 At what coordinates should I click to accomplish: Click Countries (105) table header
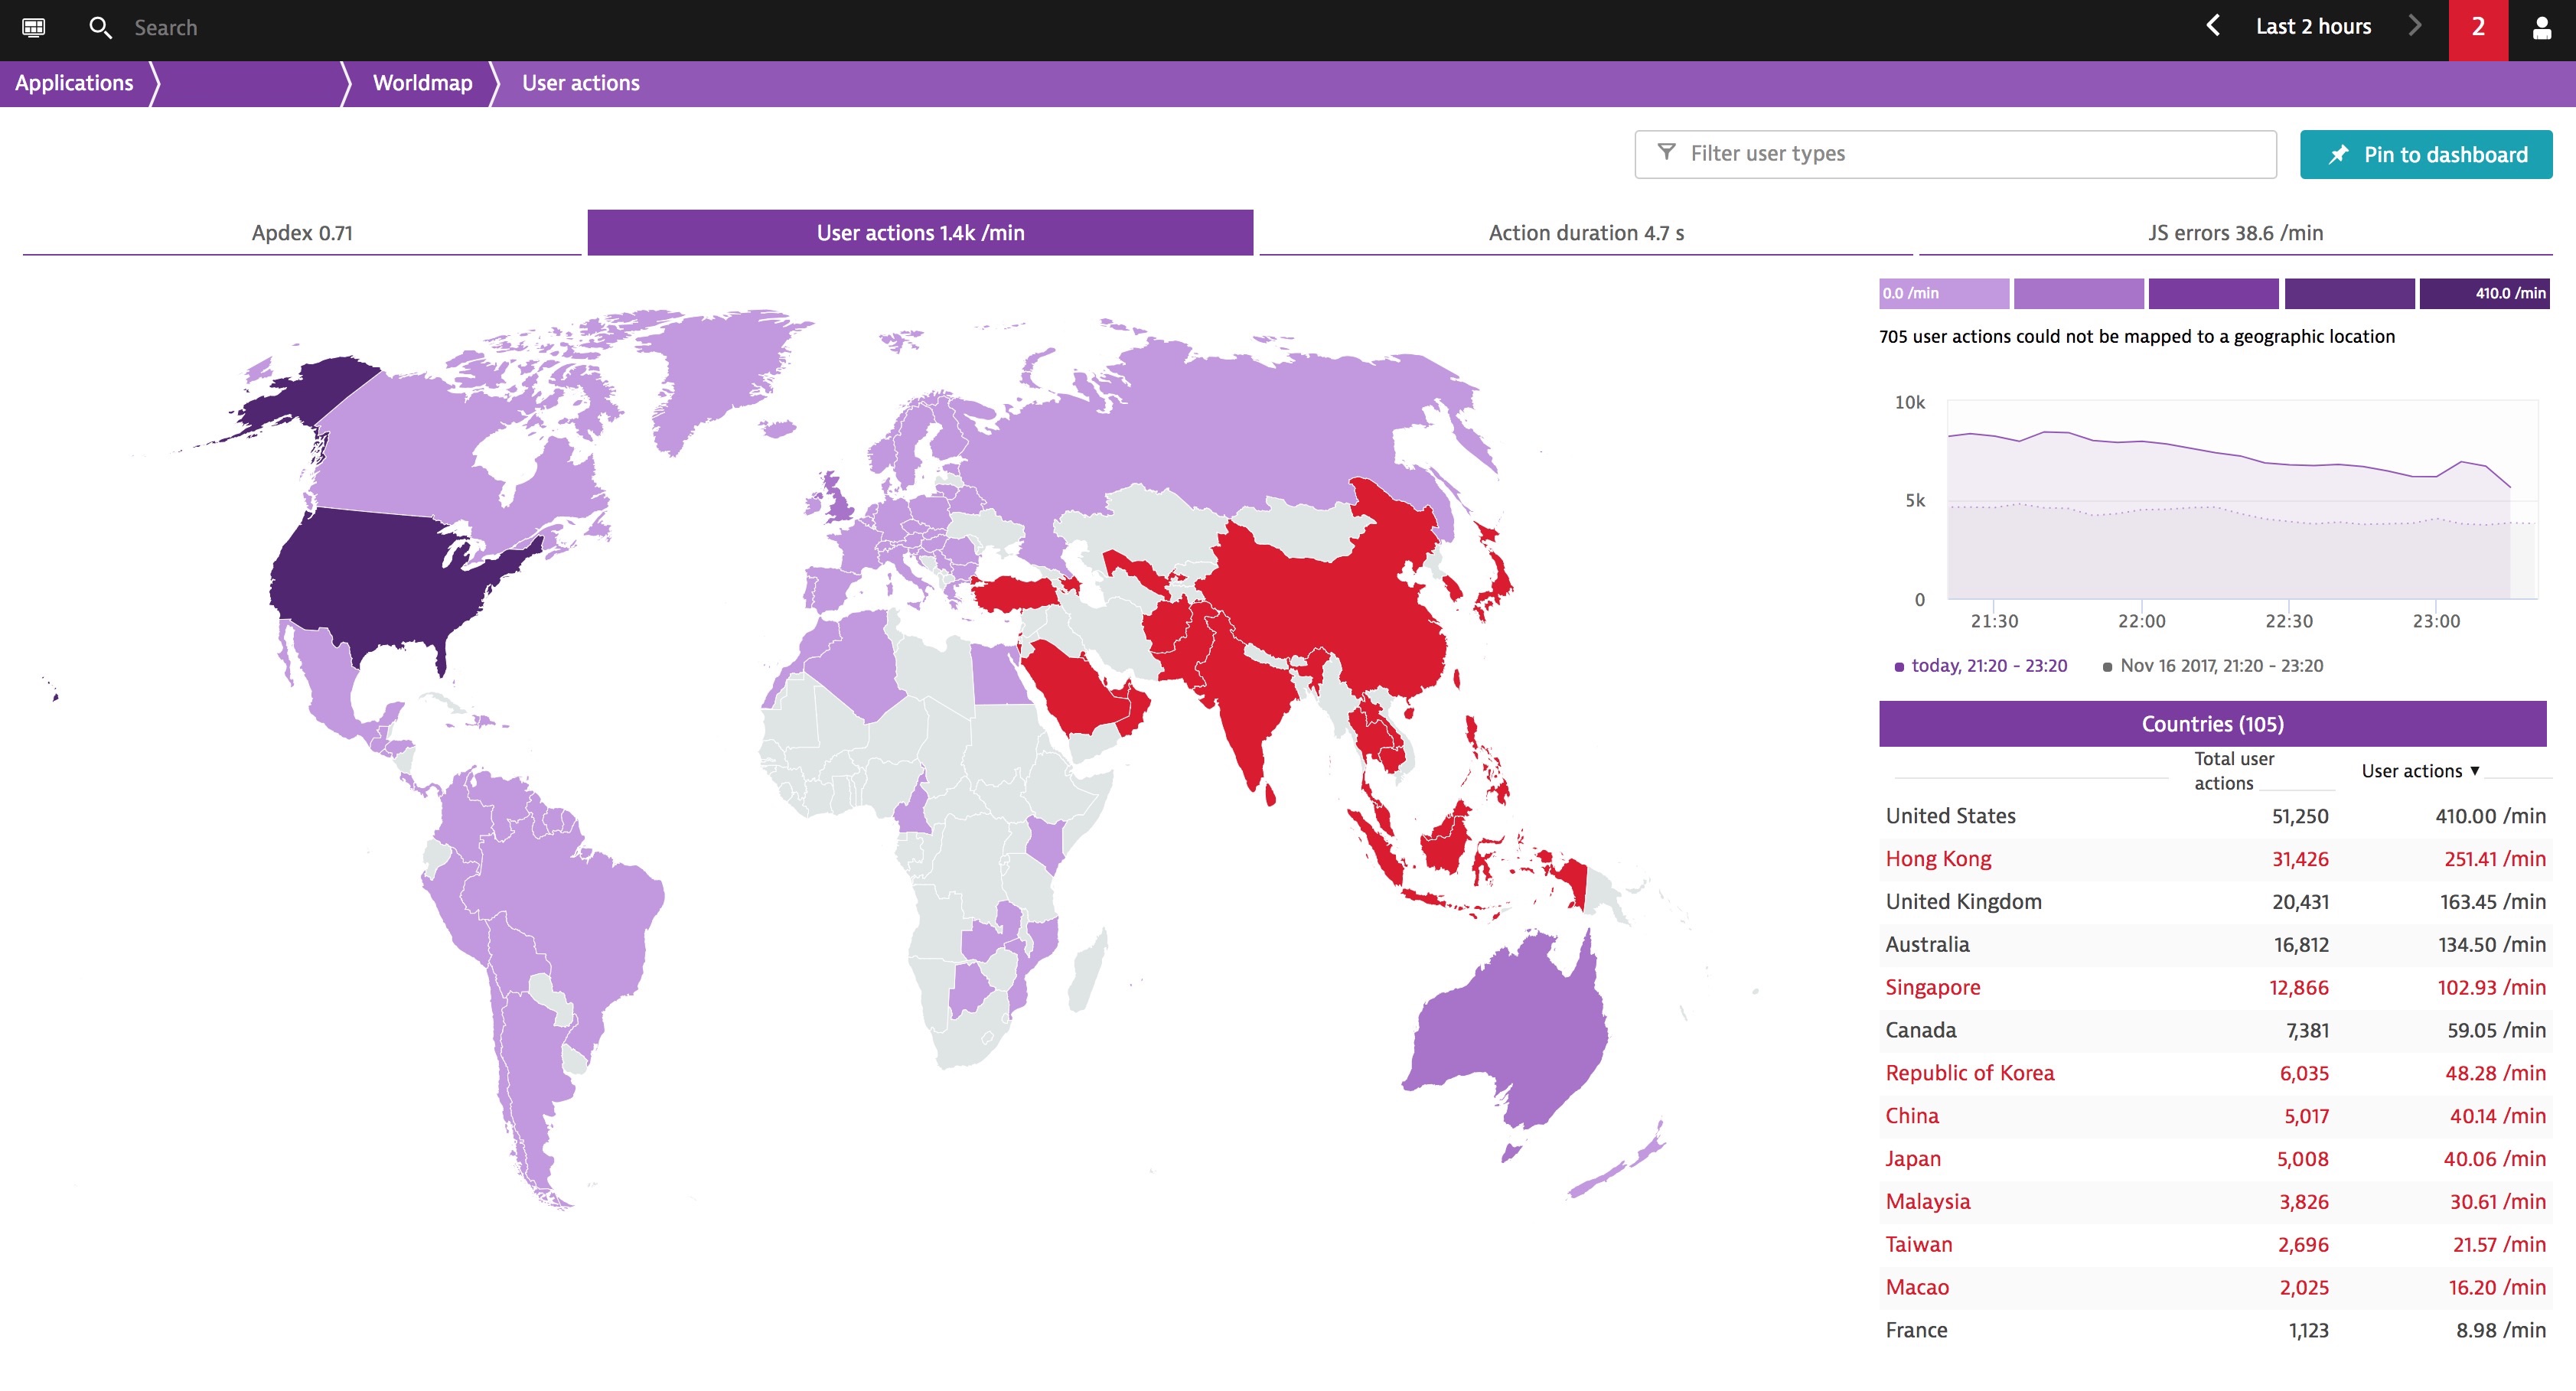2212,724
